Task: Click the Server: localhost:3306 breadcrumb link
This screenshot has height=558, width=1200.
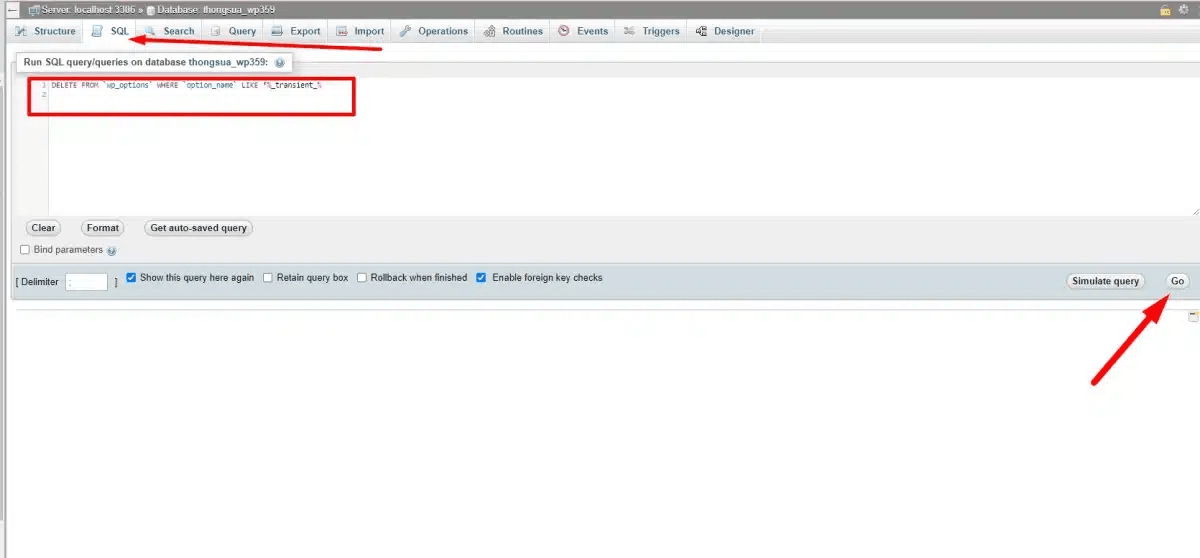Action: coord(88,9)
